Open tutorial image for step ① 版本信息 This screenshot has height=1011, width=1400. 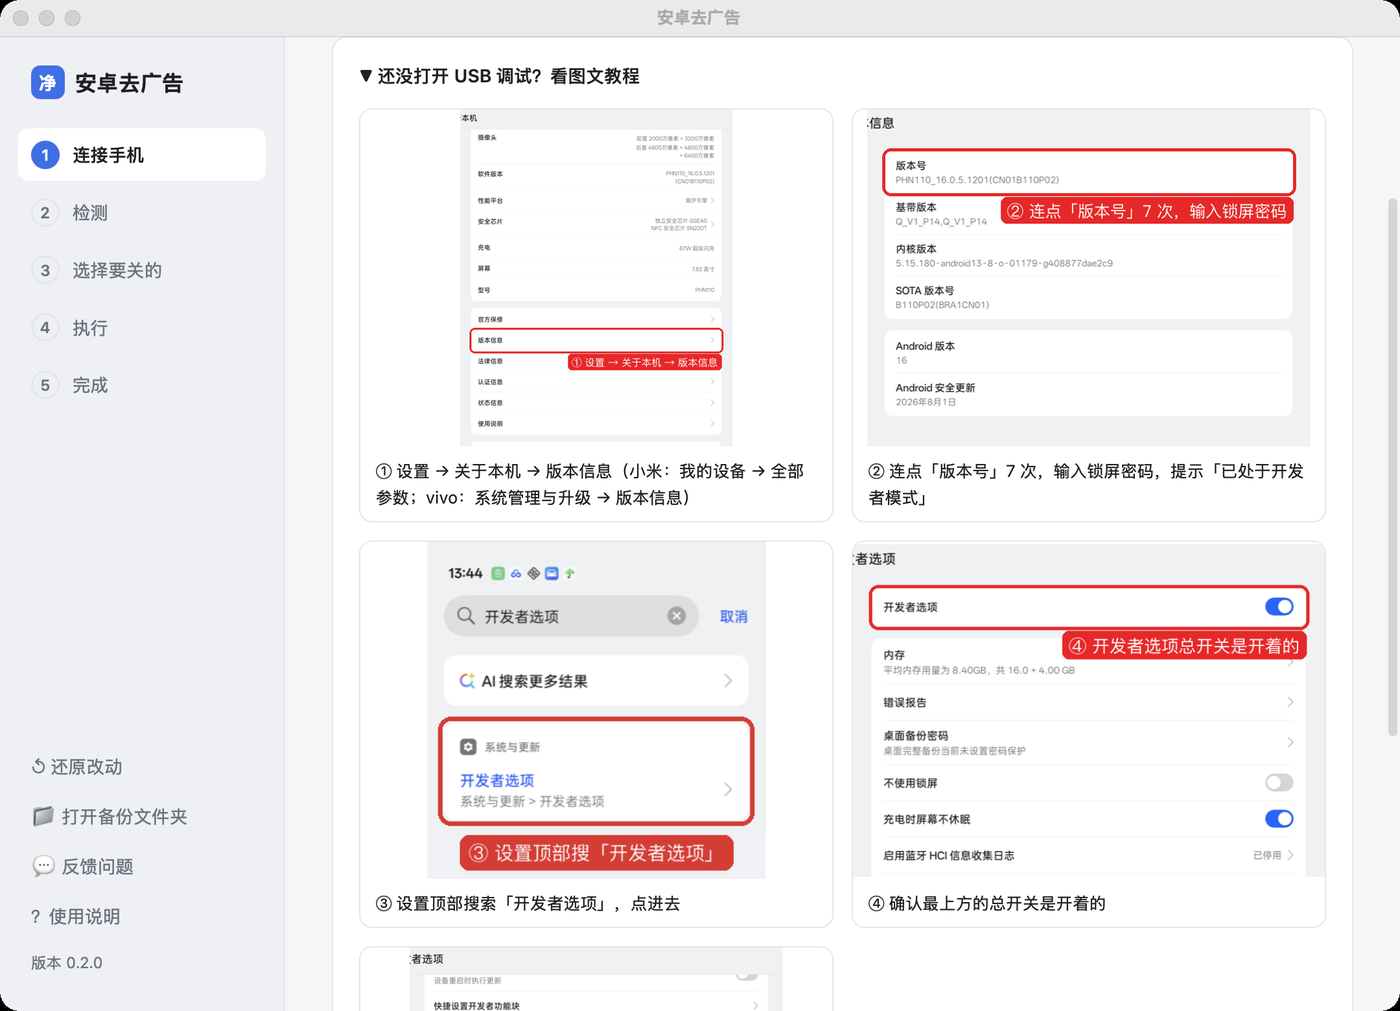pyautogui.click(x=596, y=278)
